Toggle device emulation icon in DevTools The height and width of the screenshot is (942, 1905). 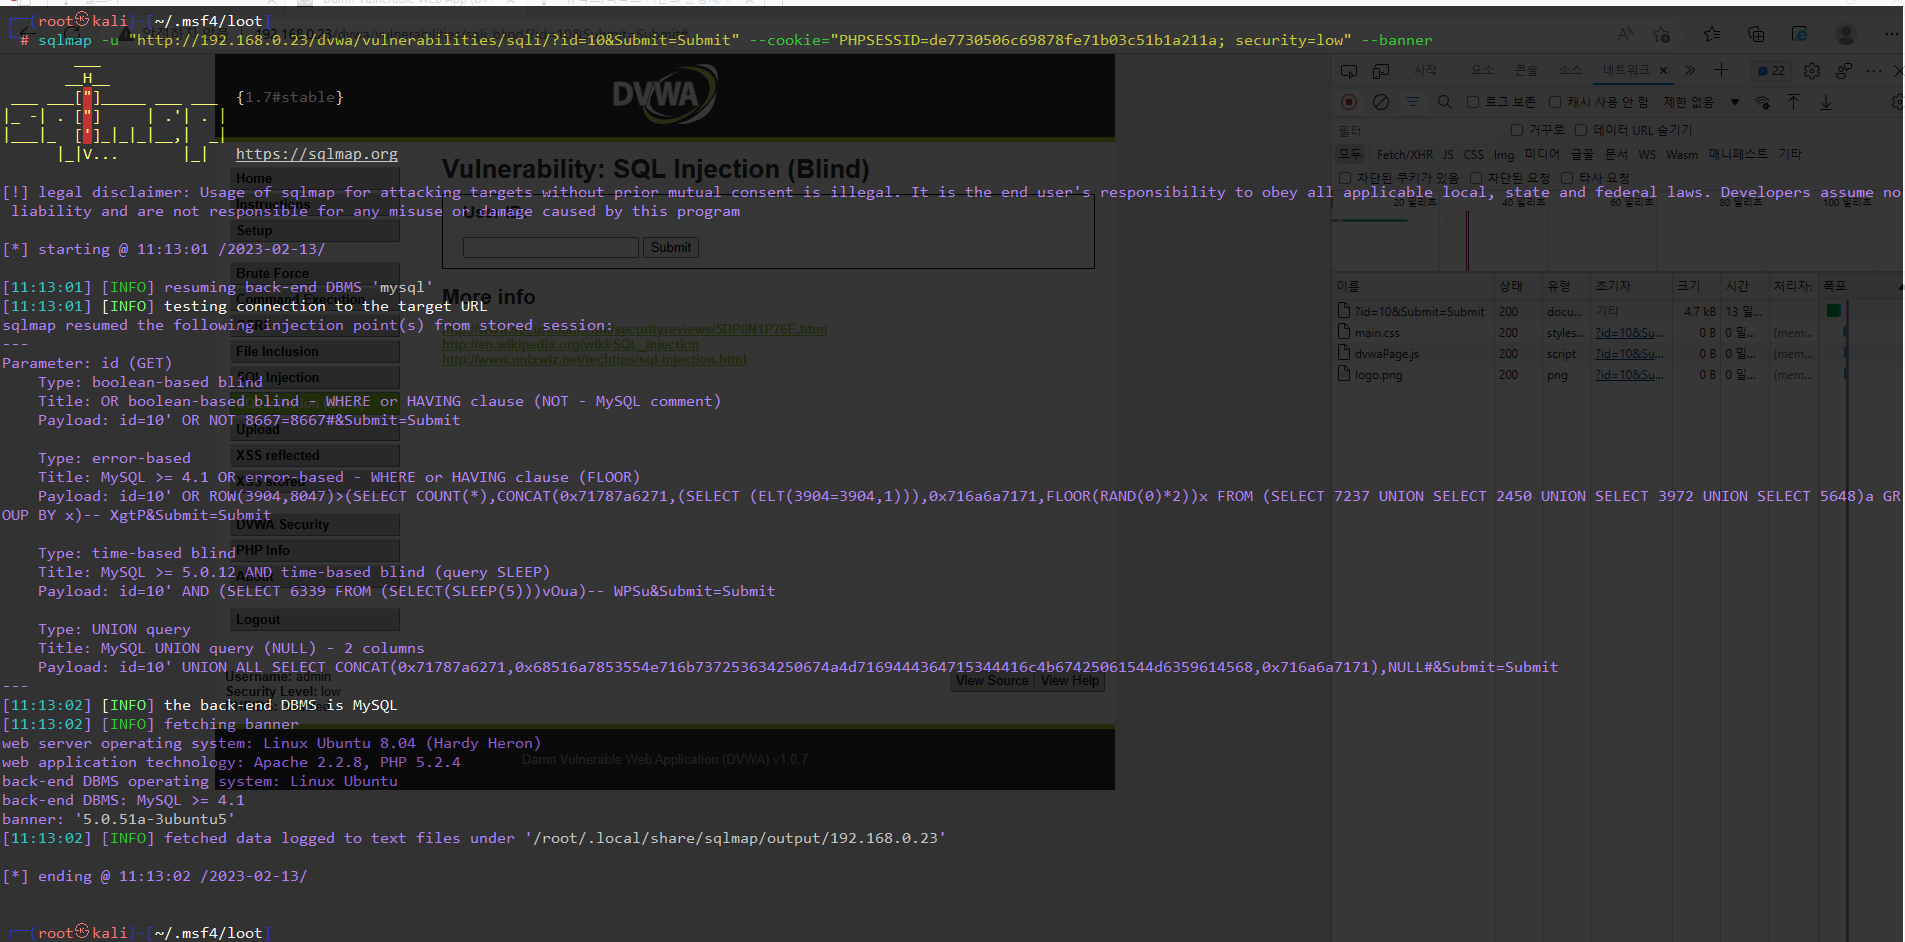[1381, 71]
